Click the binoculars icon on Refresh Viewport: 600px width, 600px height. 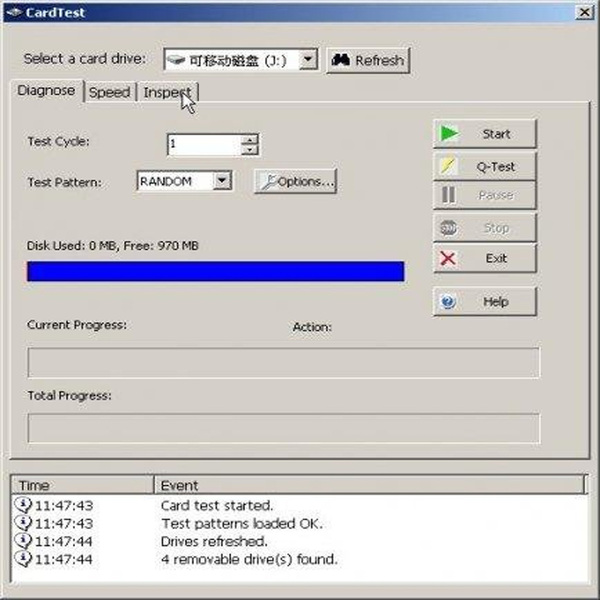(x=341, y=59)
